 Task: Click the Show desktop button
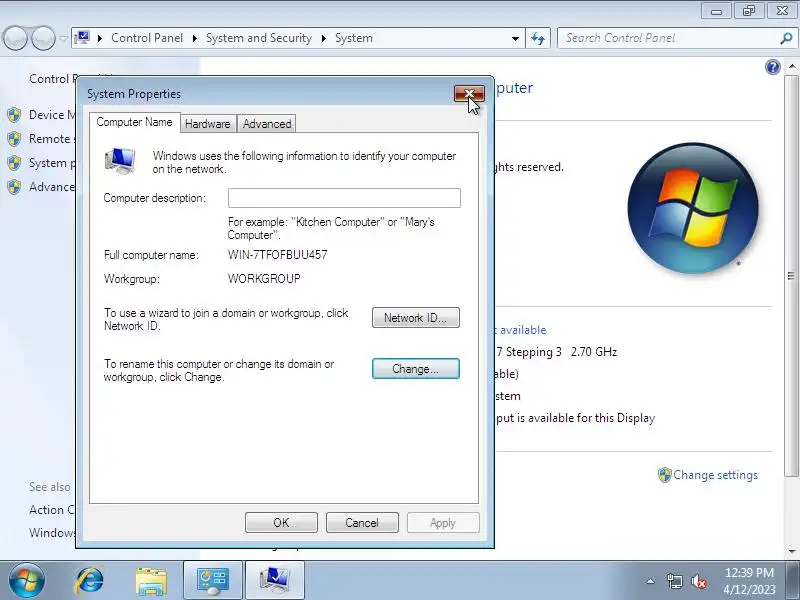click(x=792, y=581)
